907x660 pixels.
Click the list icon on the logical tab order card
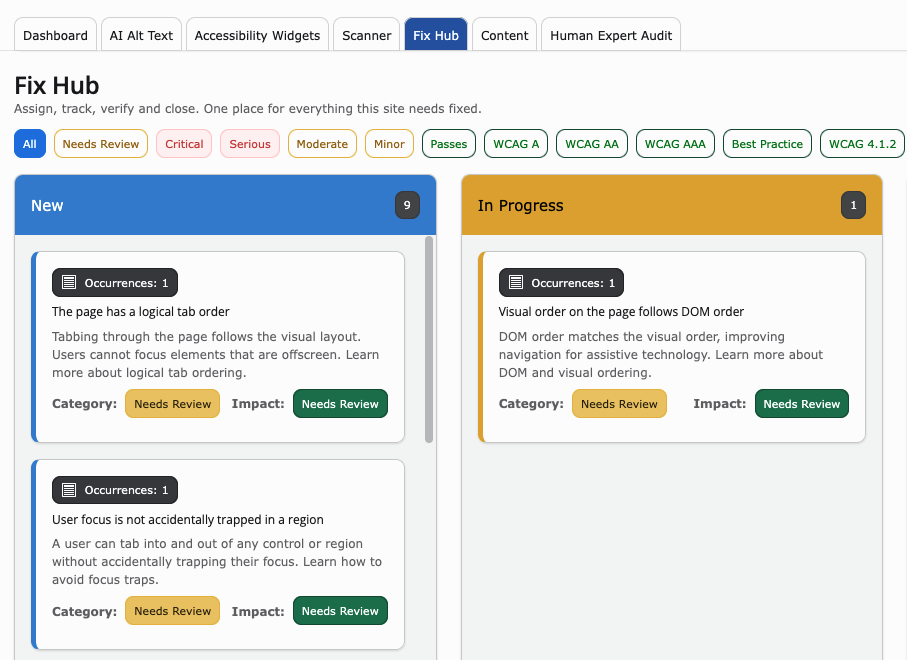[x=69, y=282]
